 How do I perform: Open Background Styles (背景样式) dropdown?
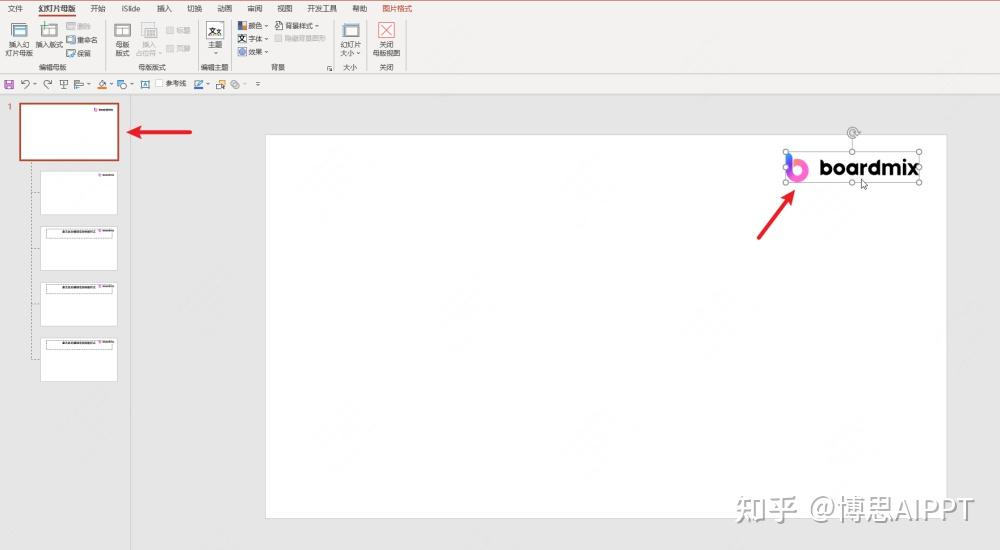(x=297, y=26)
